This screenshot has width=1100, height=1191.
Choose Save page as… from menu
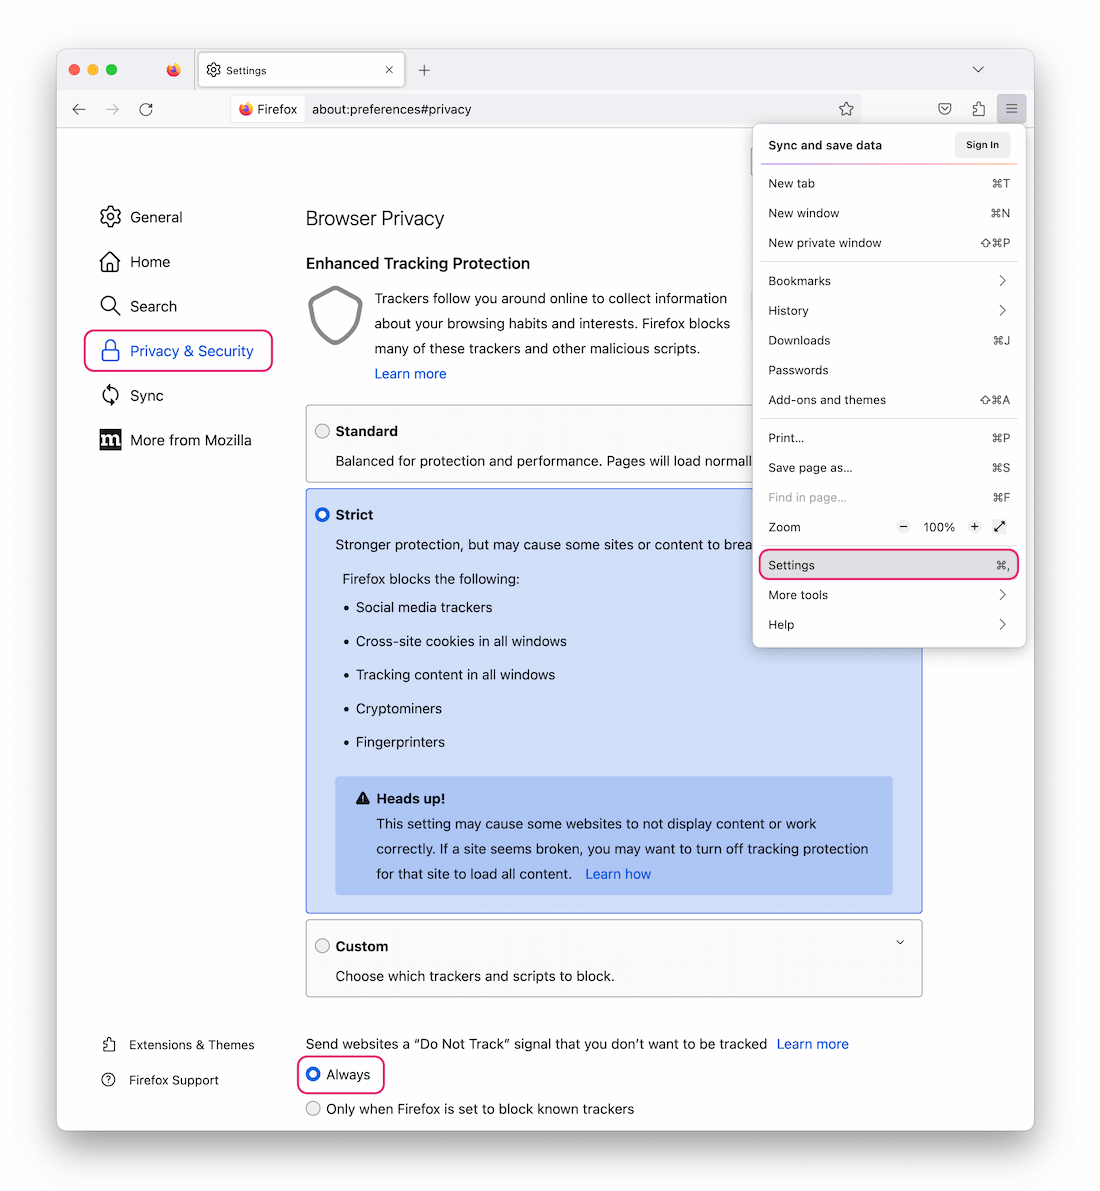point(889,467)
